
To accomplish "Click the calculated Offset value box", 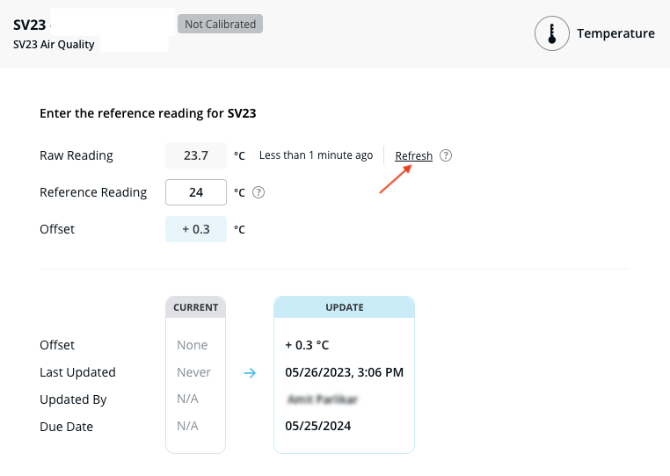I will click(x=195, y=229).
